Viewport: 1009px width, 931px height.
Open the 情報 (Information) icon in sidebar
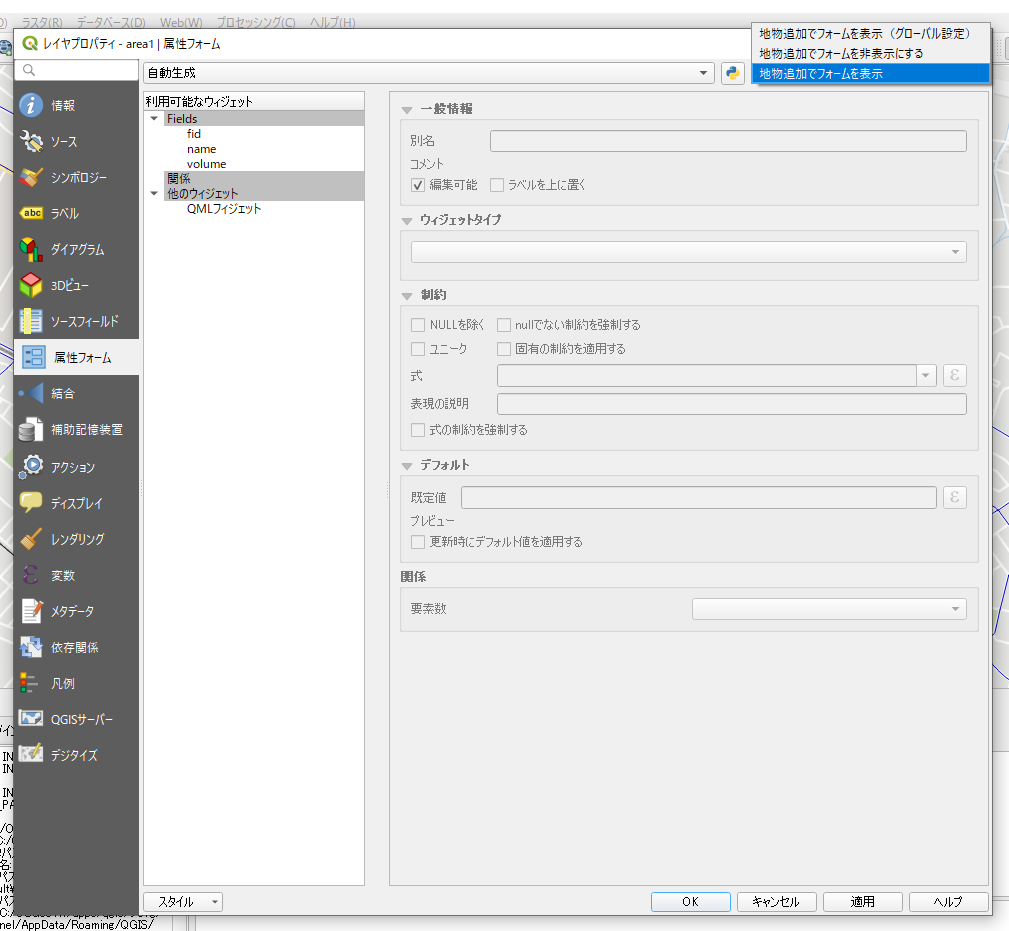pyautogui.click(x=32, y=105)
